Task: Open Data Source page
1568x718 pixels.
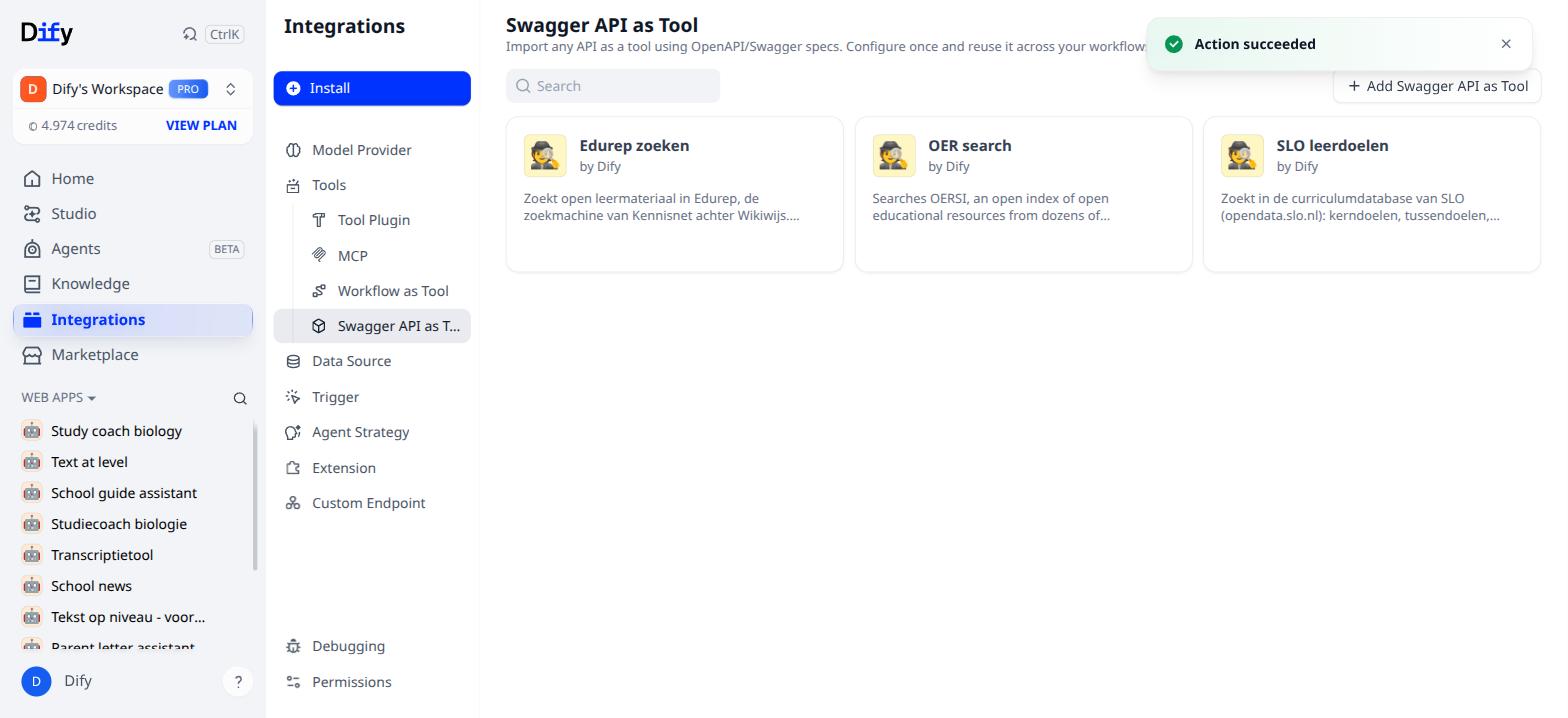Action: (x=372, y=361)
